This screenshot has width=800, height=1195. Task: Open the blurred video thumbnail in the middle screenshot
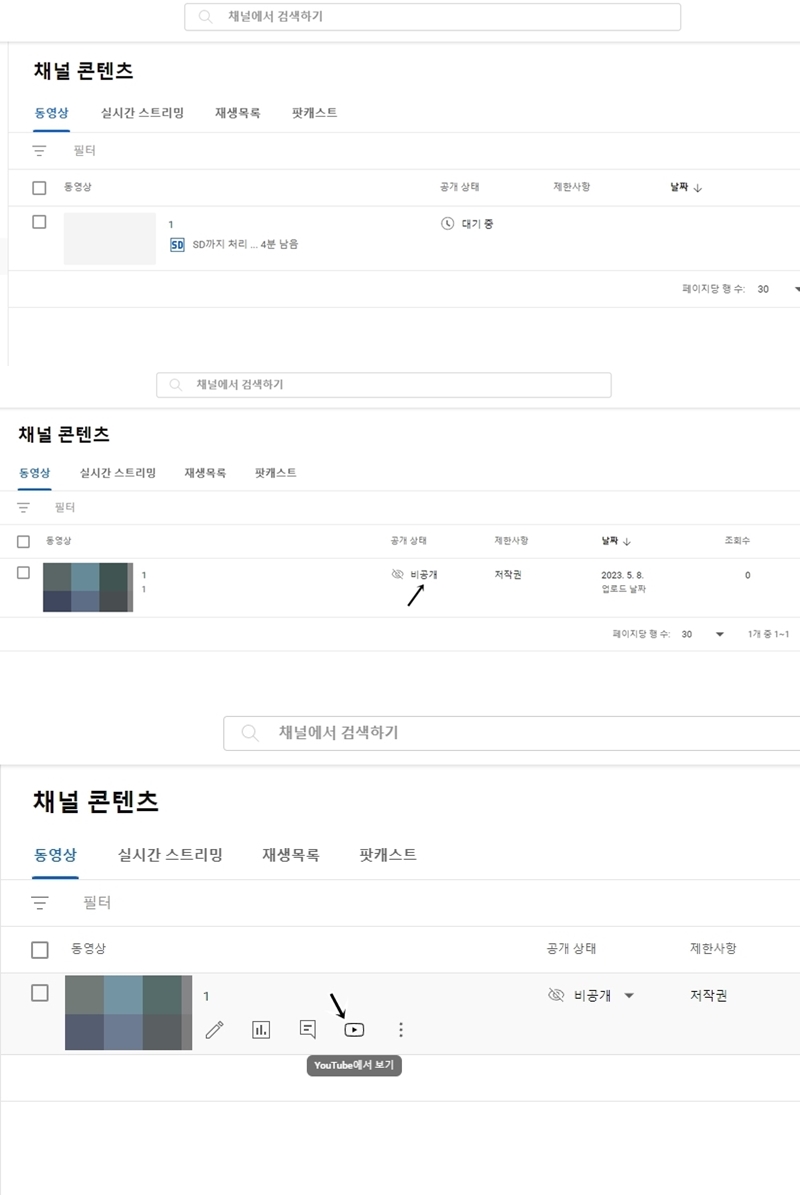pyautogui.click(x=88, y=587)
